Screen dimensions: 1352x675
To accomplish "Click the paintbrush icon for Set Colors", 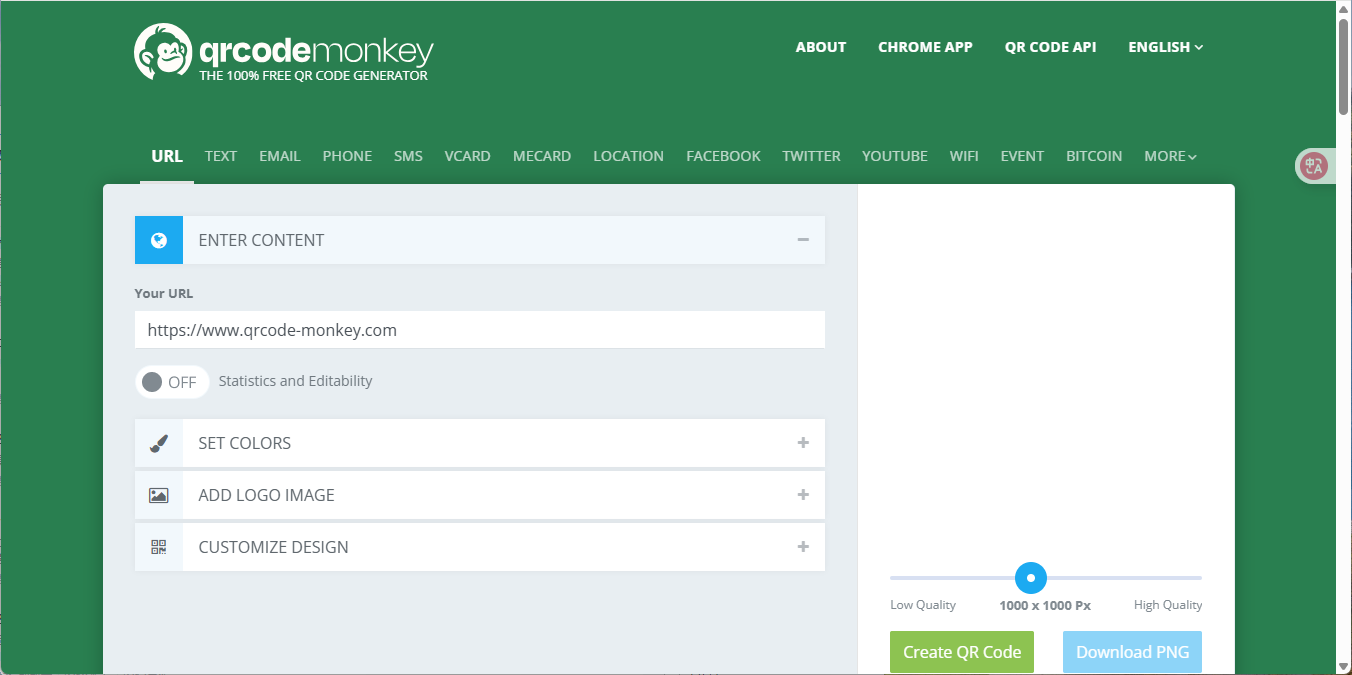I will (x=159, y=443).
